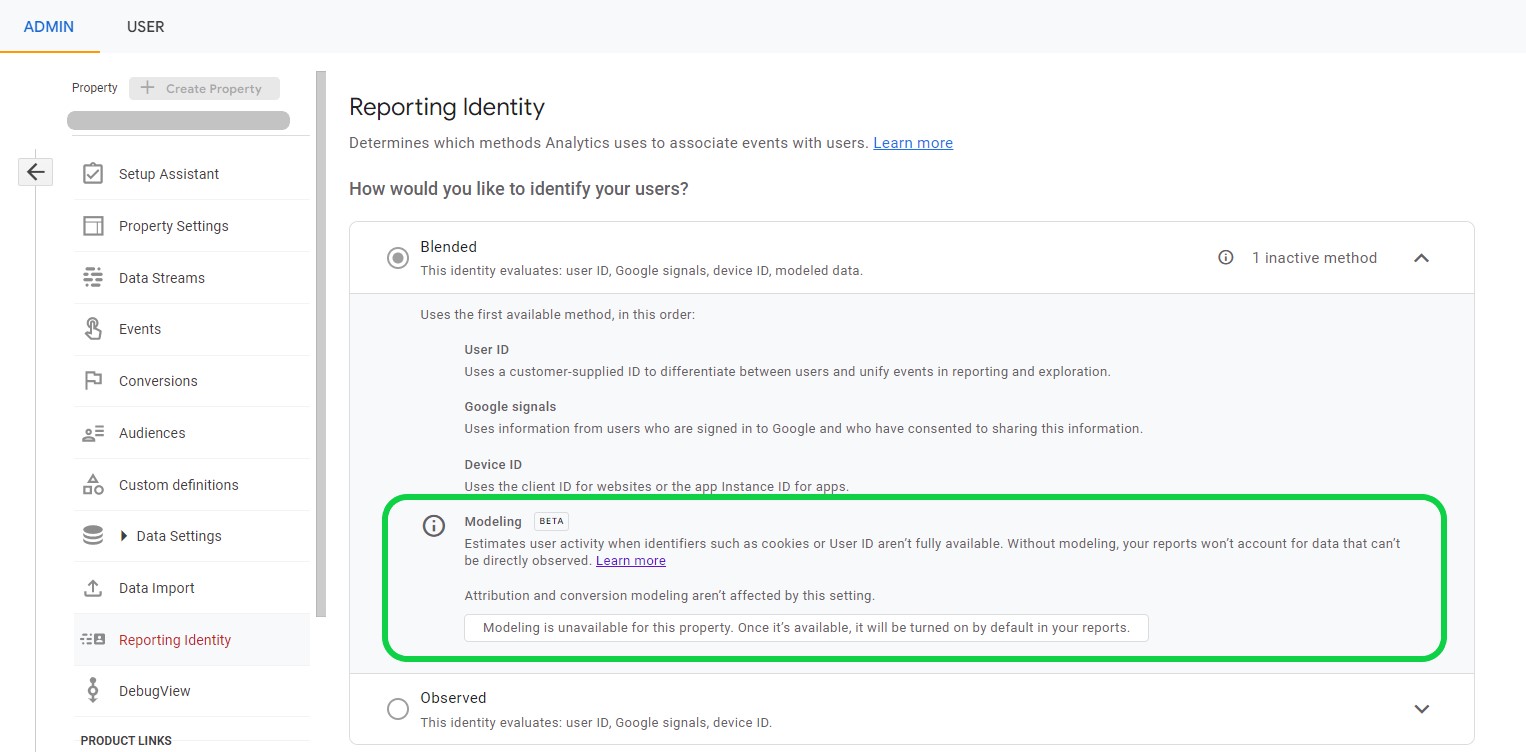1526x752 pixels.
Task: Click the DebugView icon in sidebar
Action: (93, 691)
